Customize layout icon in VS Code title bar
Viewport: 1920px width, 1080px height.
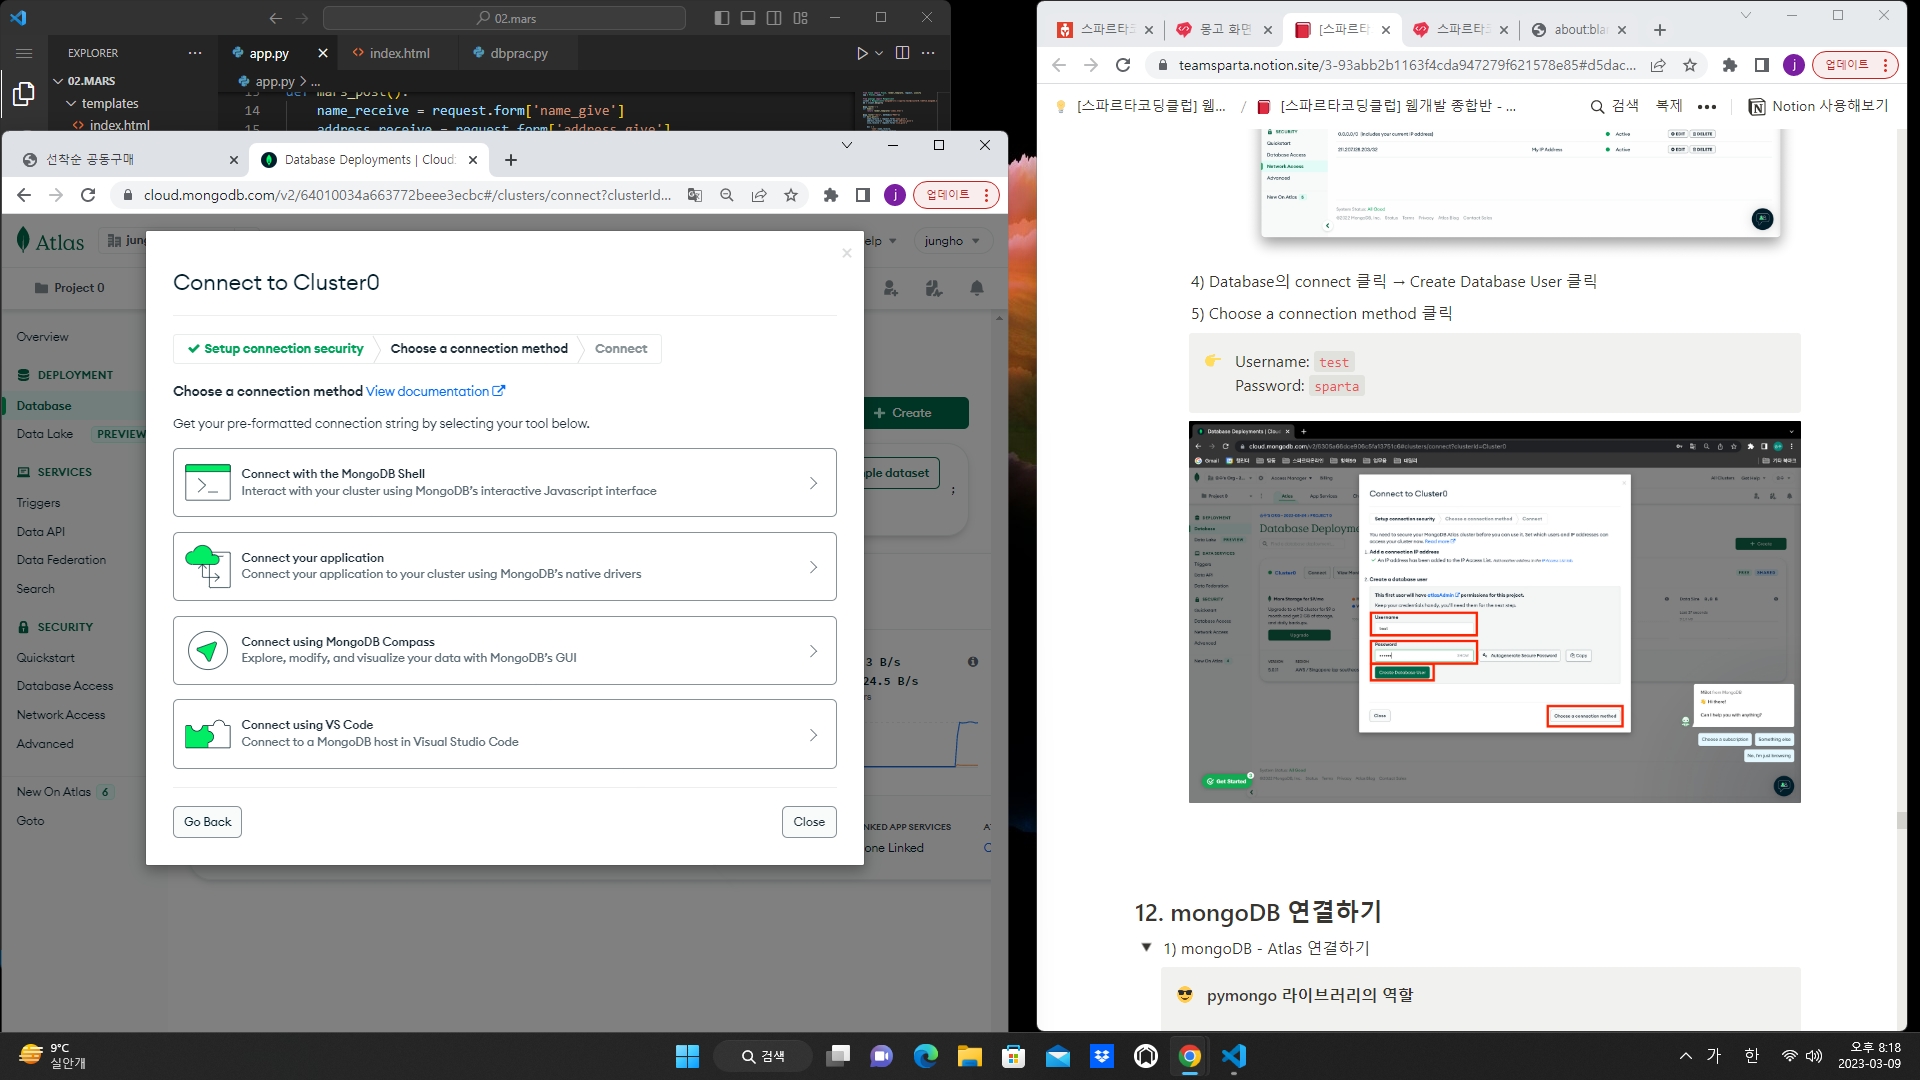tap(800, 18)
